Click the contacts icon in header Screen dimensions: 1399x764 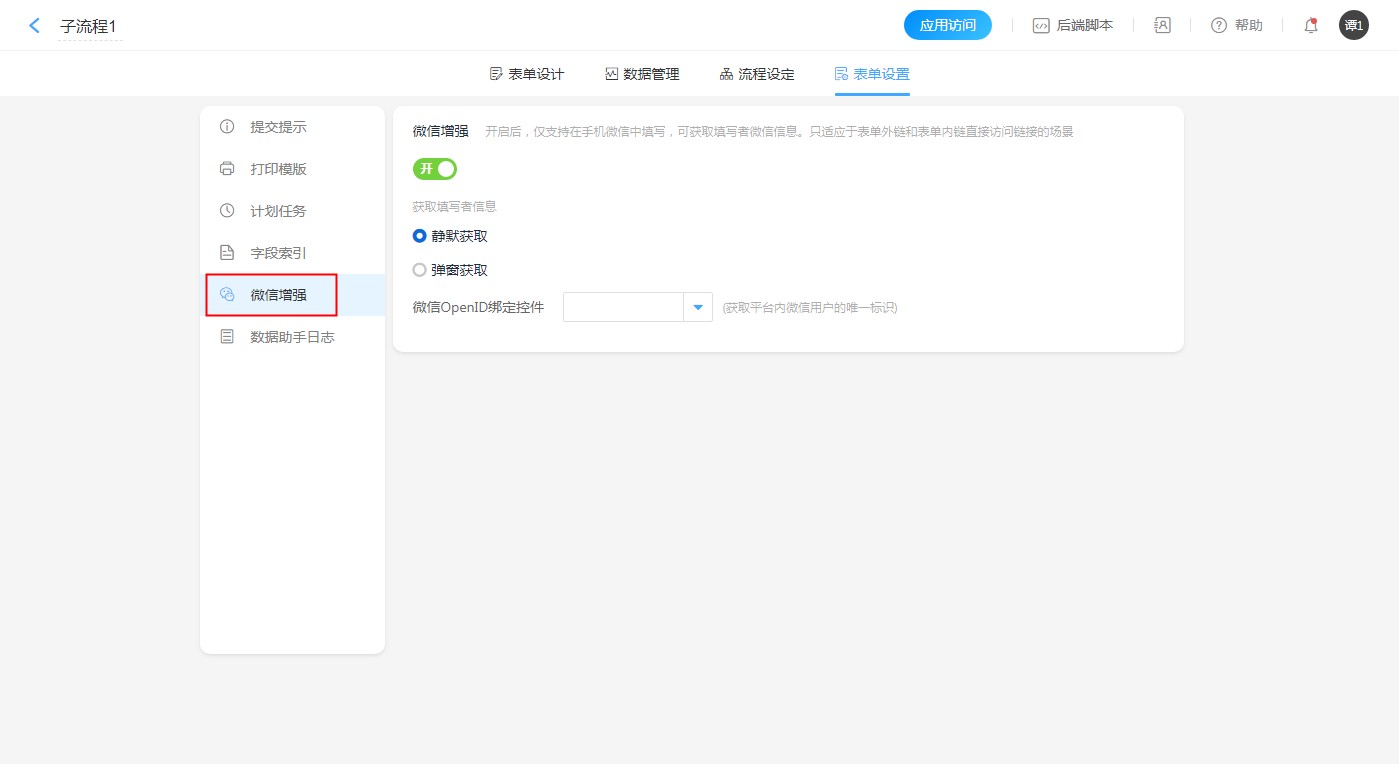click(x=1162, y=26)
